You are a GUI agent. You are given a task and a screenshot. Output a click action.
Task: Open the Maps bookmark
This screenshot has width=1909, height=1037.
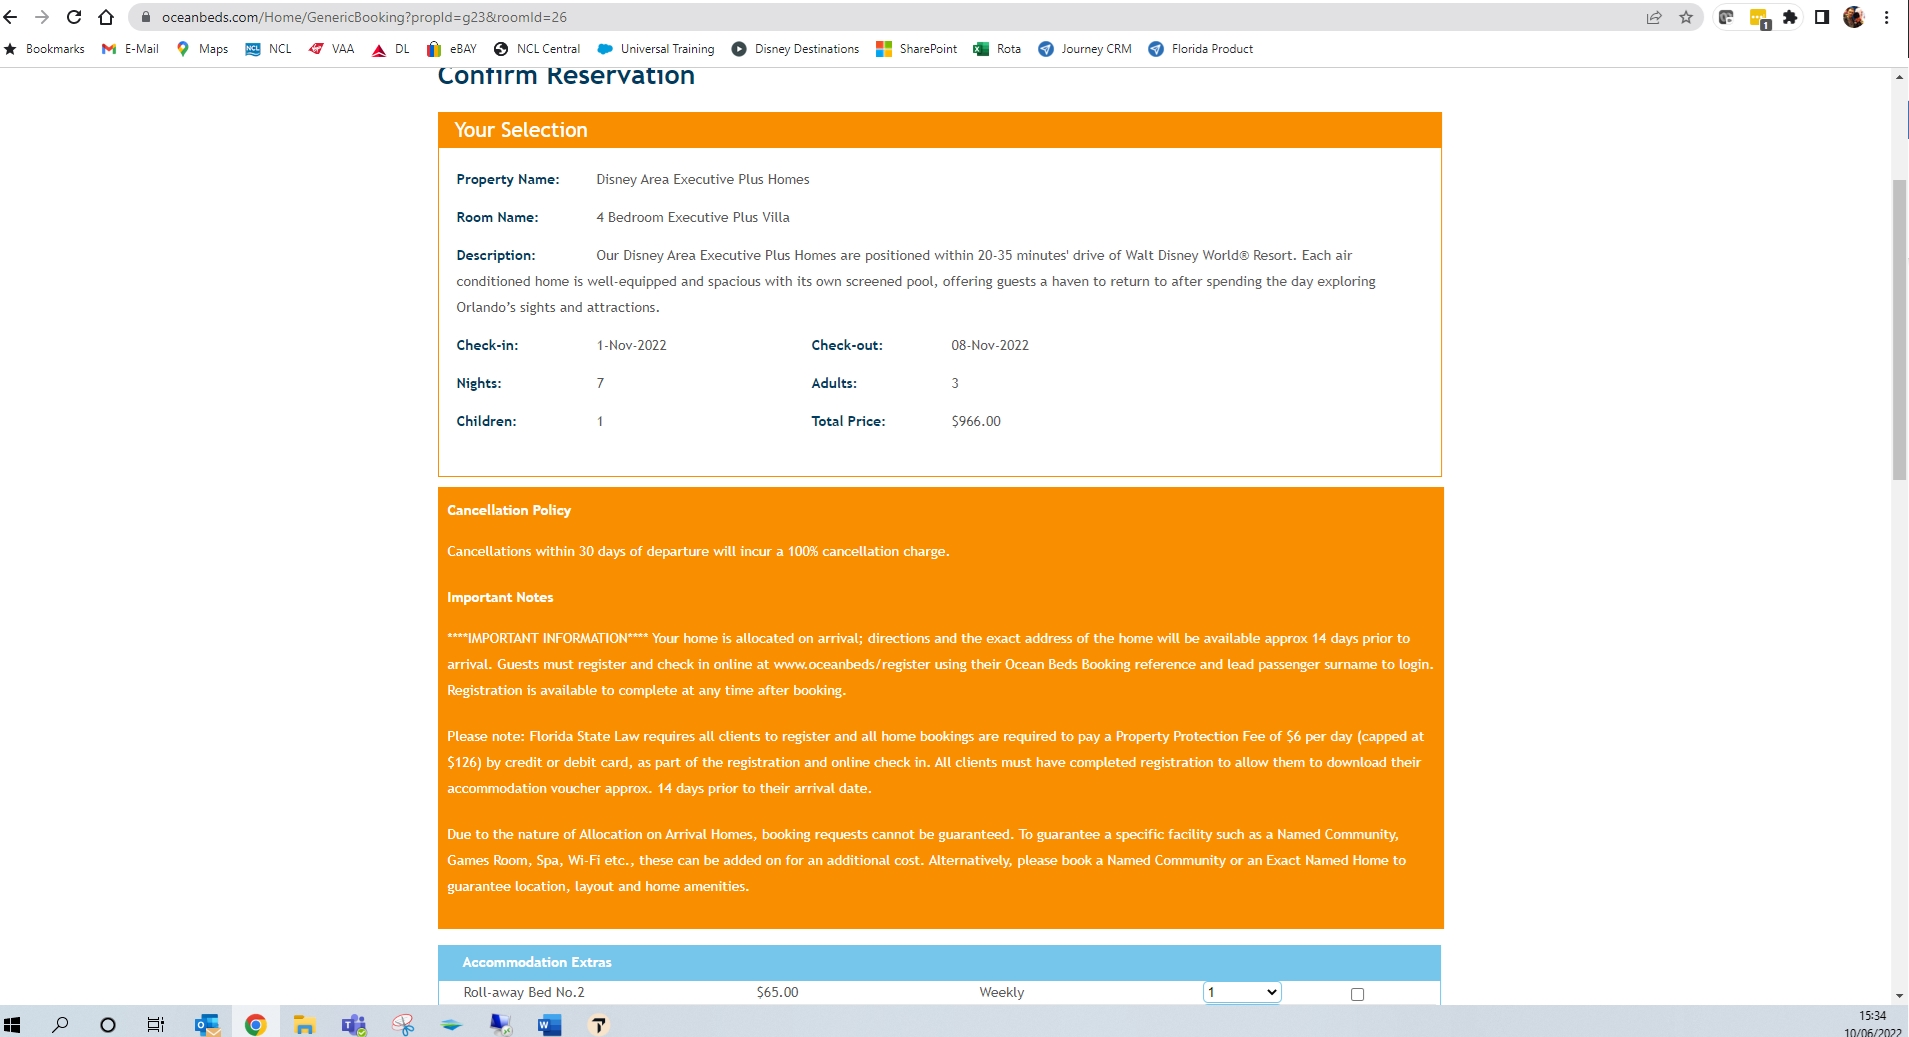pos(202,49)
